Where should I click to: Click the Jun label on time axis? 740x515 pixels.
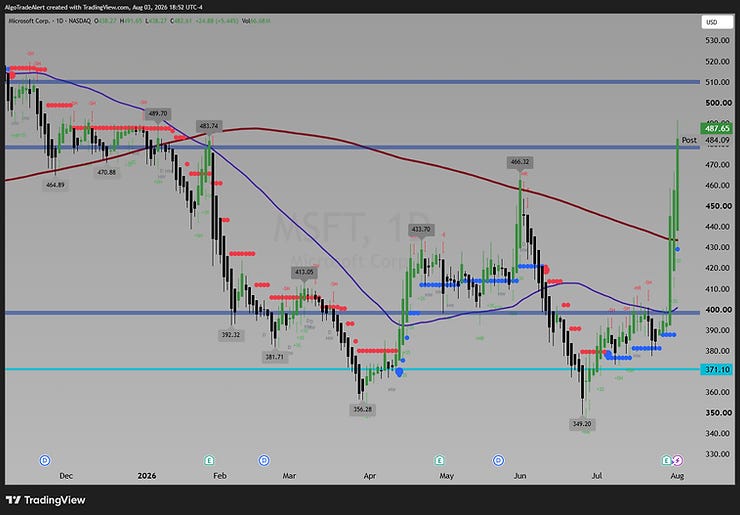(x=520, y=476)
